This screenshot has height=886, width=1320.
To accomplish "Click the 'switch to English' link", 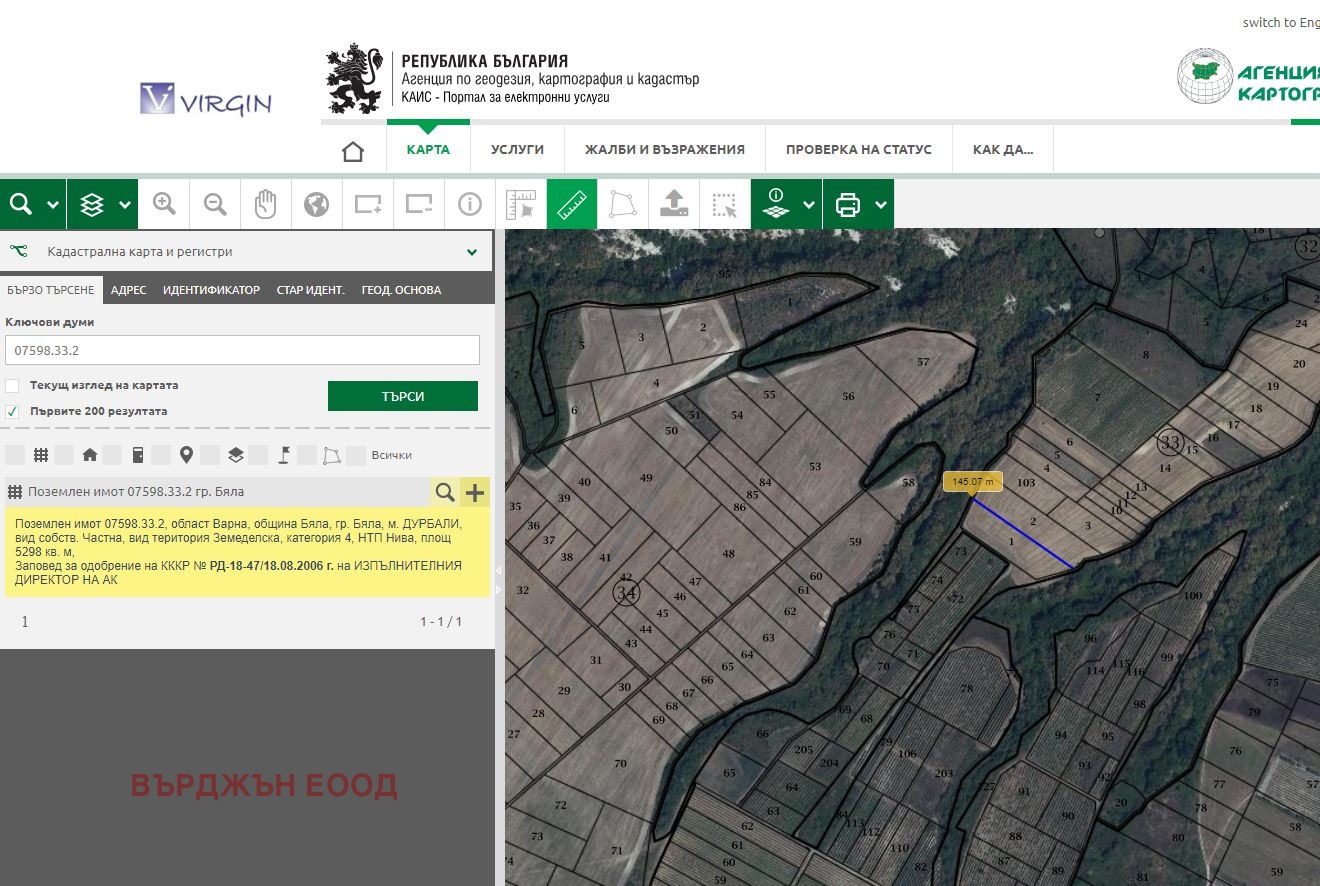I will [x=1280, y=22].
